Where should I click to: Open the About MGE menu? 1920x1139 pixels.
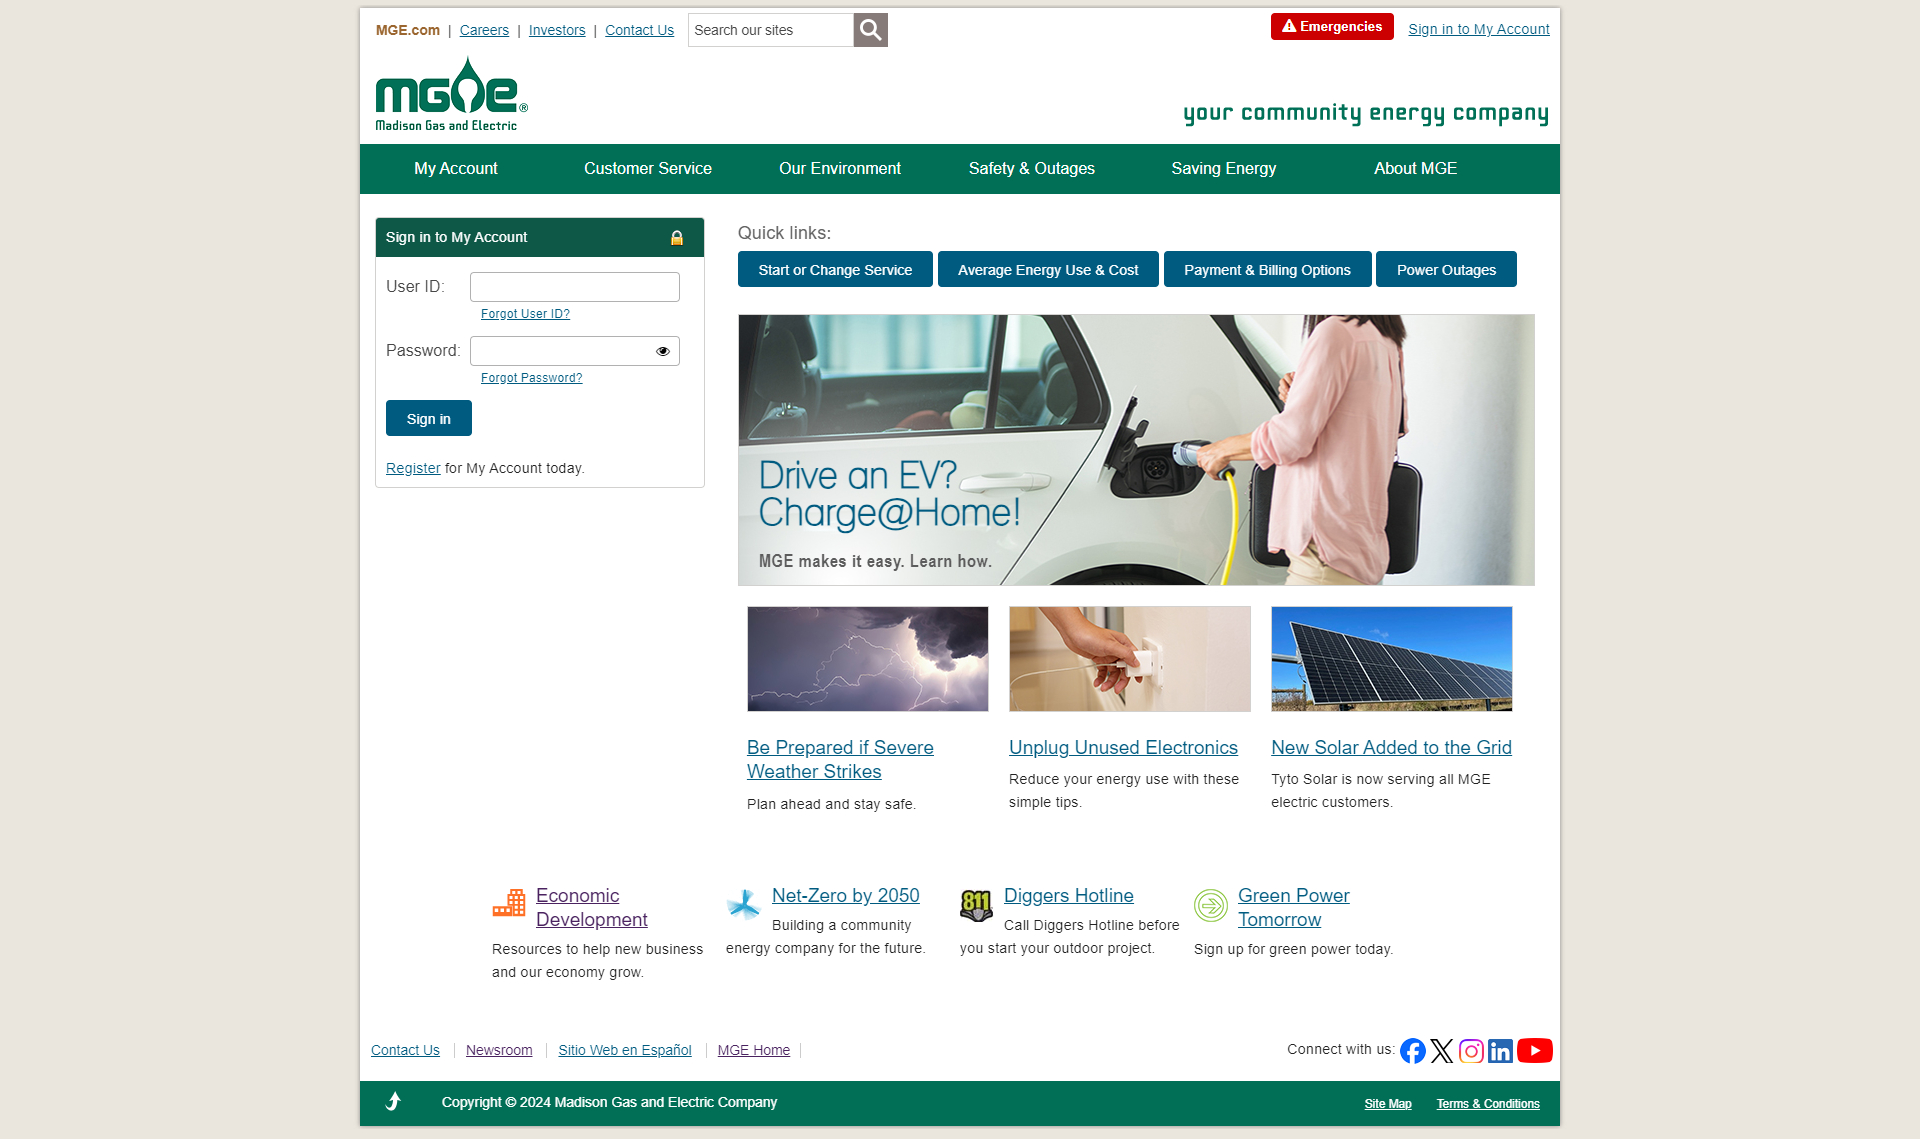pos(1416,169)
